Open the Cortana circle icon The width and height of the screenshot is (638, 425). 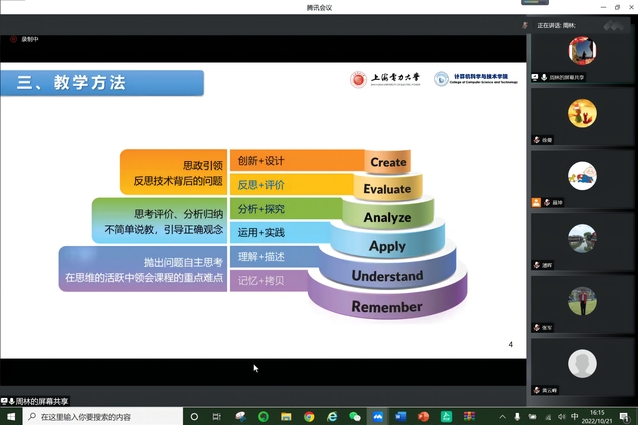point(194,416)
